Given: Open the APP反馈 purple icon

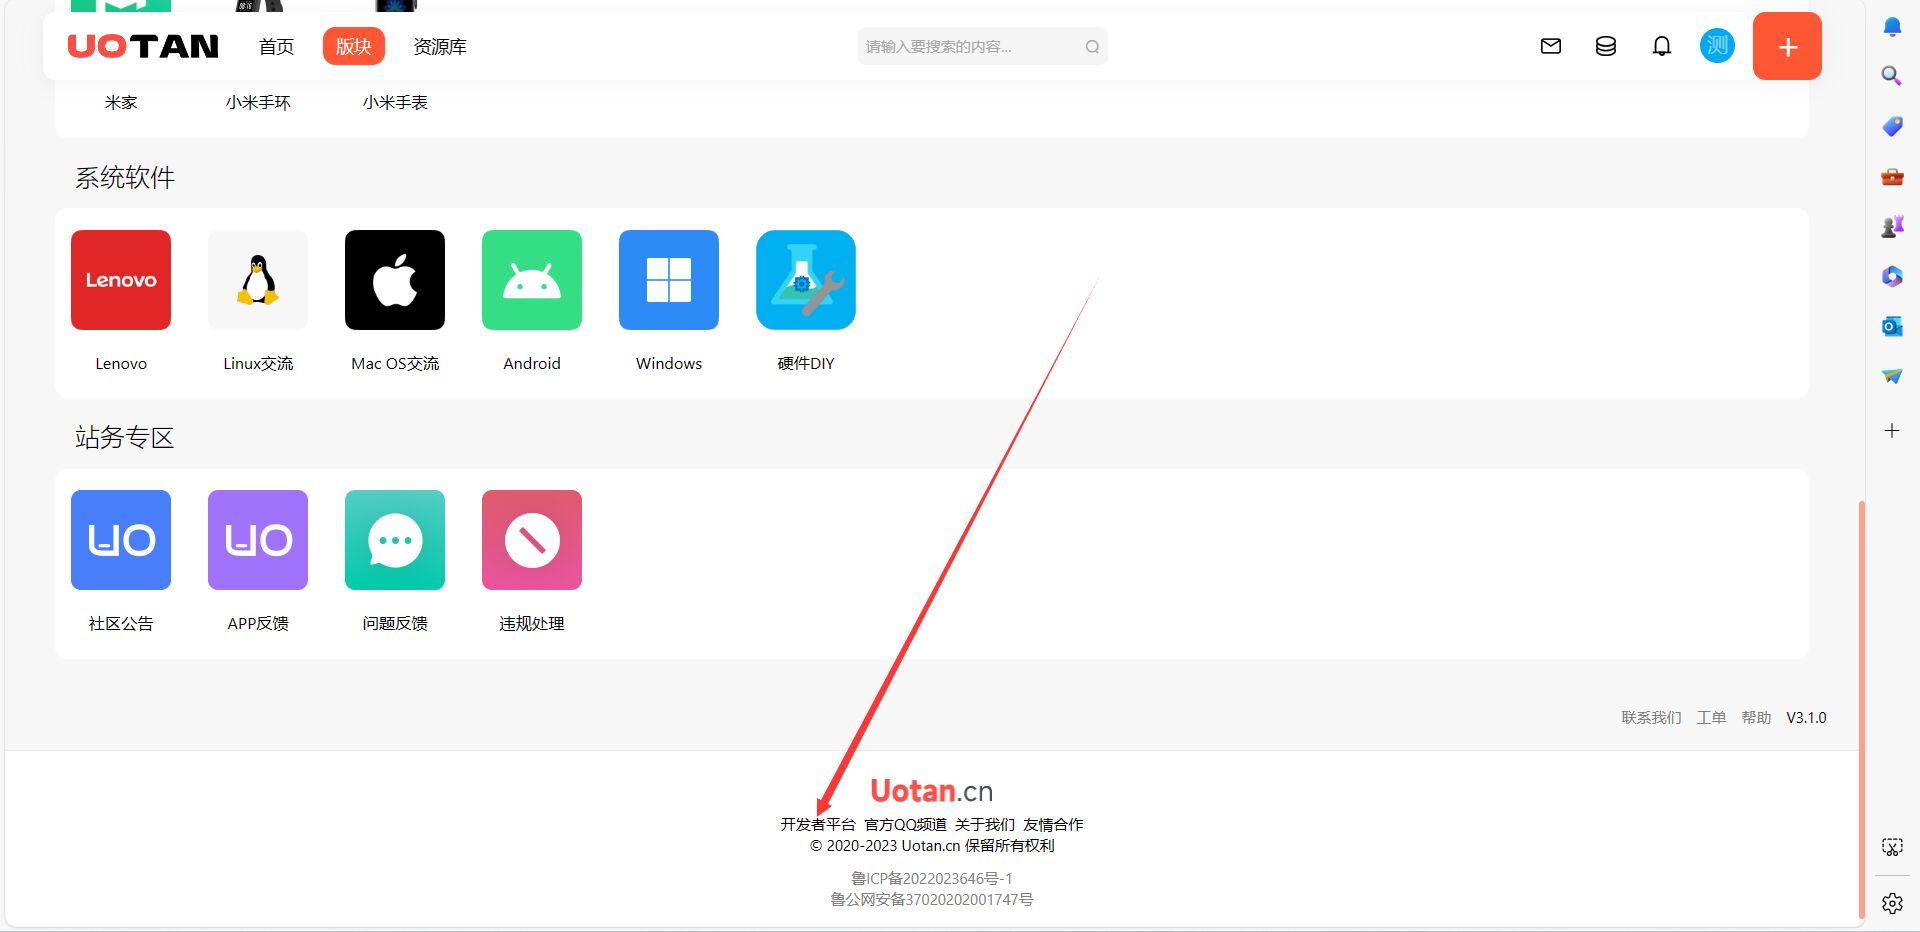Looking at the screenshot, I should pyautogui.click(x=258, y=540).
